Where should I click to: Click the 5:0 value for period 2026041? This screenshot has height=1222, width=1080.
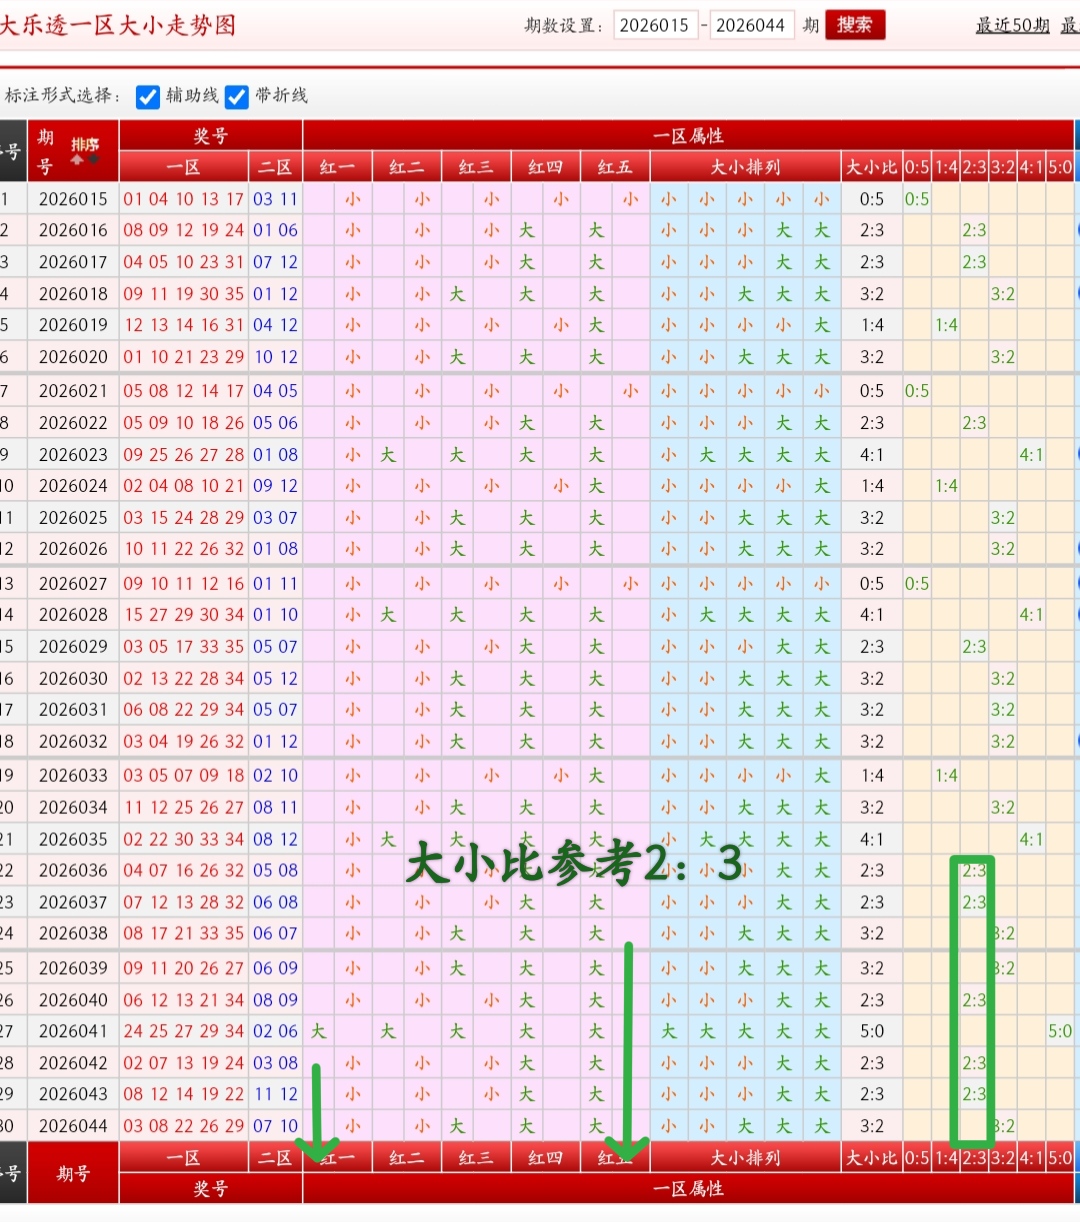[1059, 1030]
